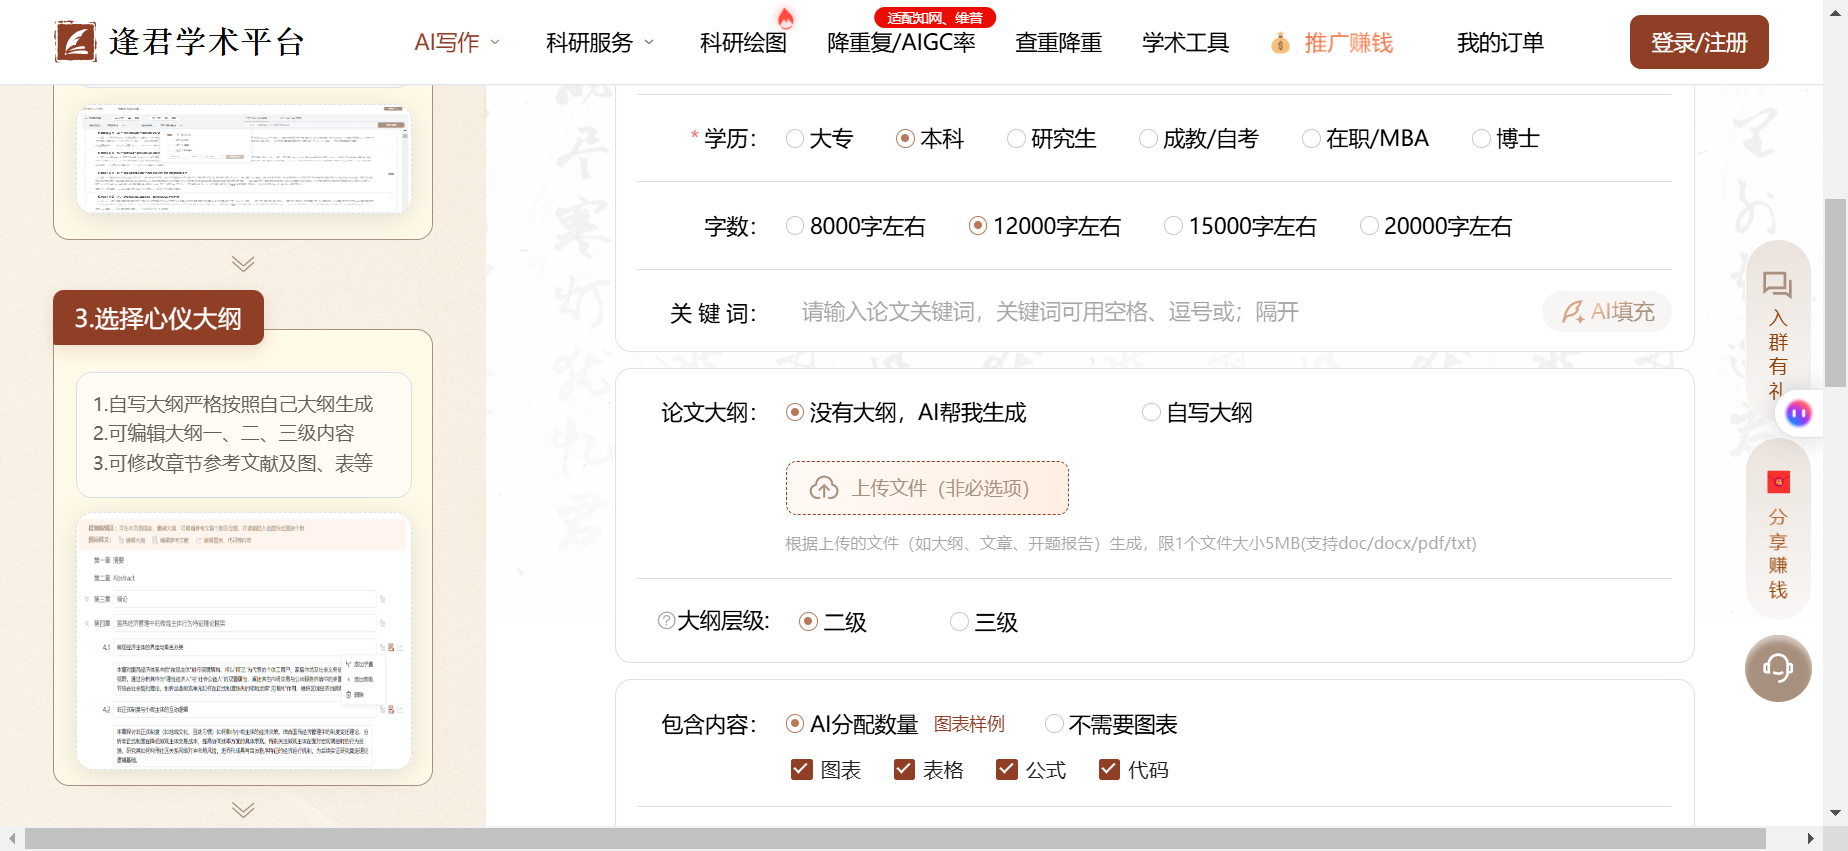
Task: Toggle the 代码 checkbox
Action: tap(1109, 769)
